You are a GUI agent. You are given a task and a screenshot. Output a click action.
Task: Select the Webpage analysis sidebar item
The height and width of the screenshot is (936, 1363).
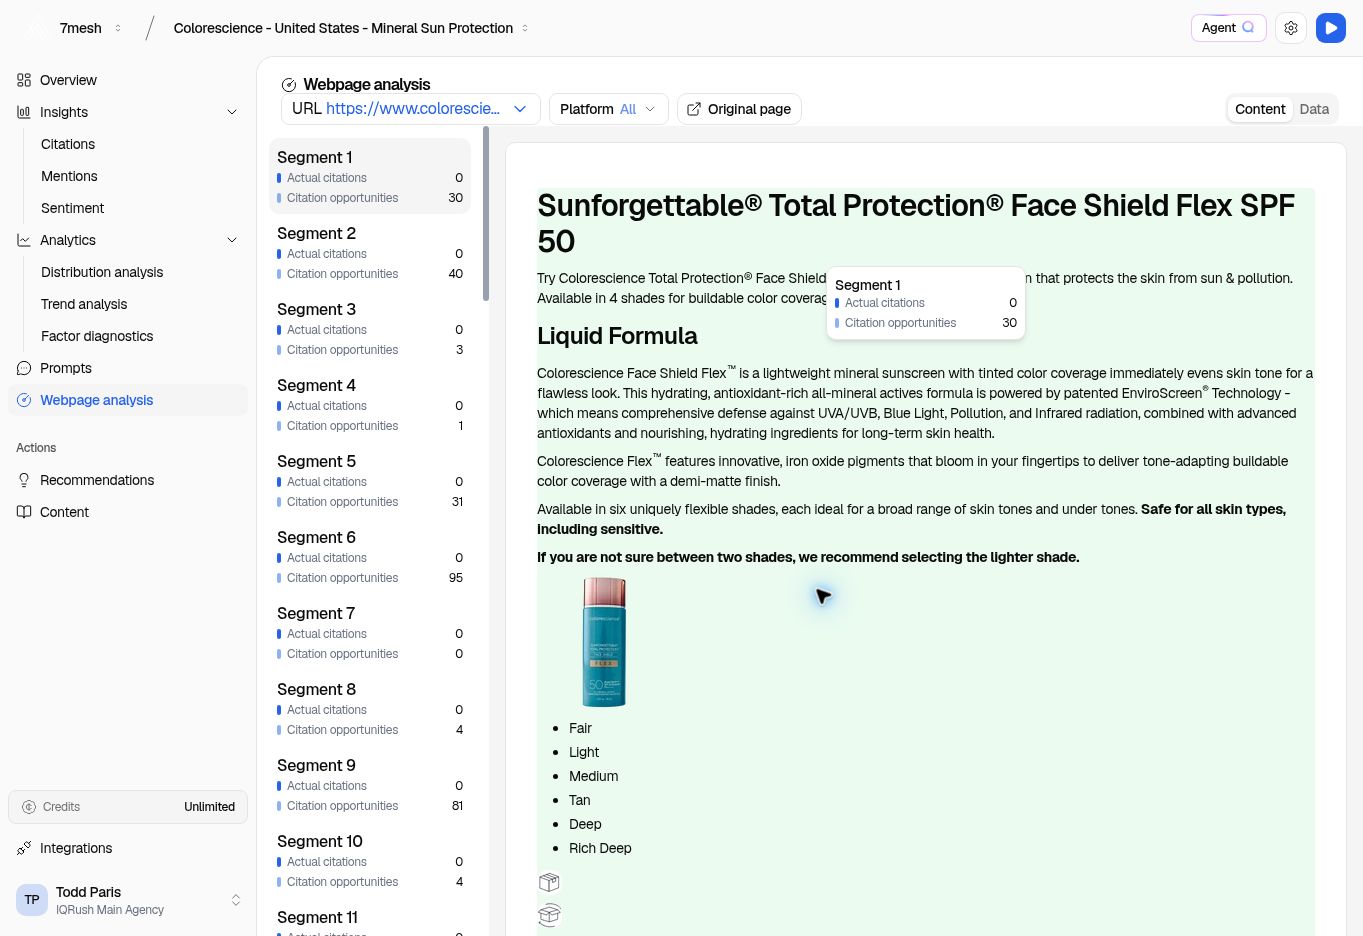pyautogui.click(x=128, y=400)
